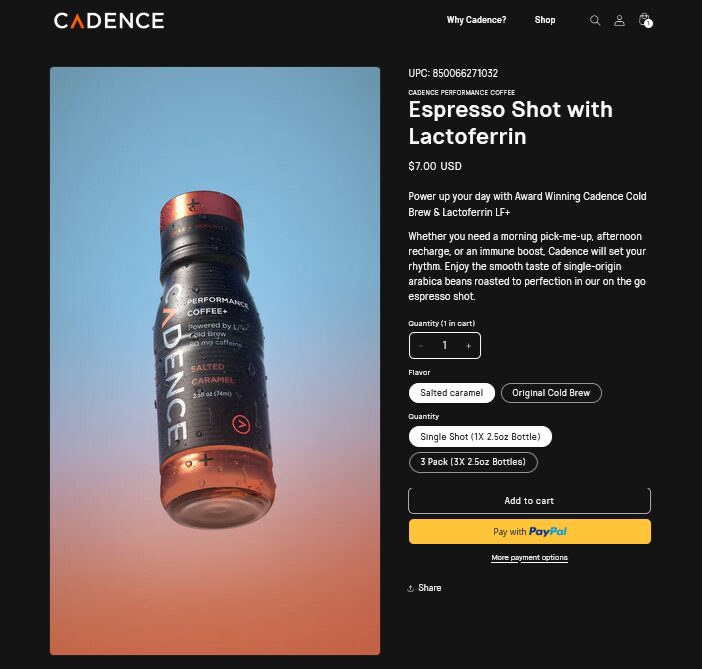Click the share upload arrow icon
Viewport: 702px width, 669px height.
411,588
